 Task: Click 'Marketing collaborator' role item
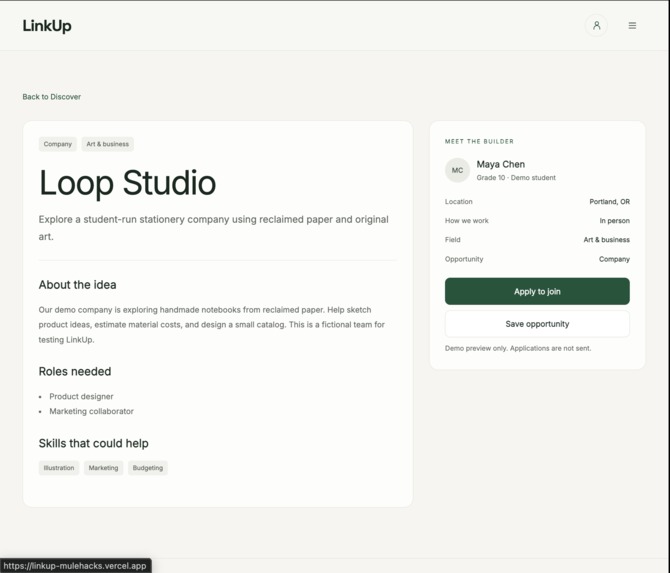[91, 411]
